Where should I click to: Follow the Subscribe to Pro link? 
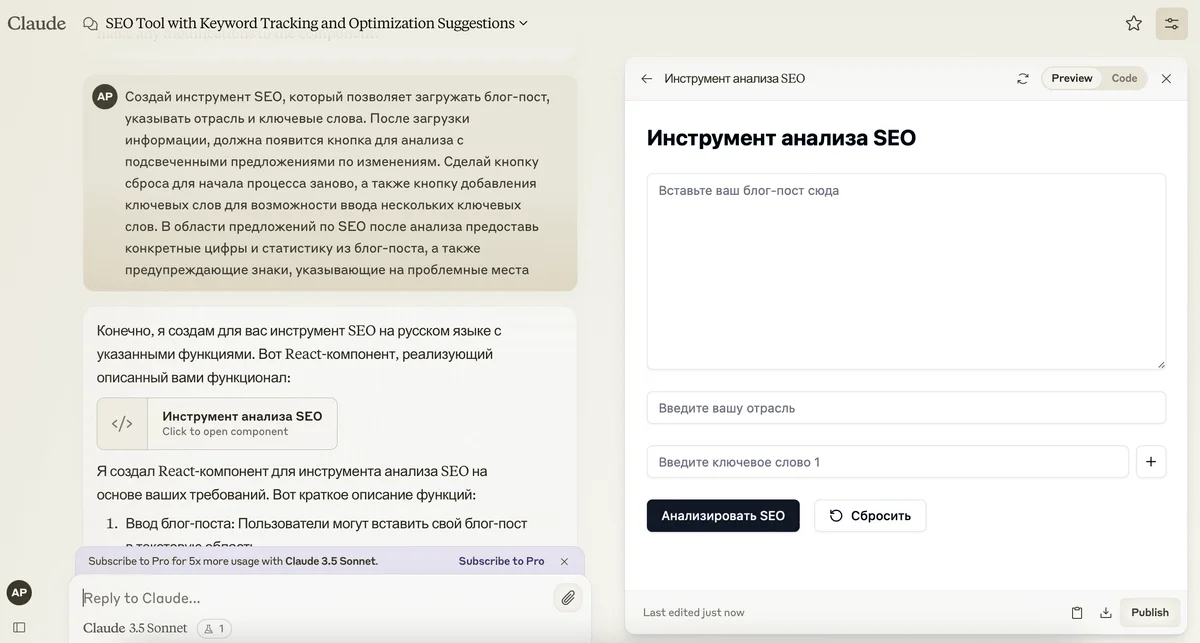[501, 561]
